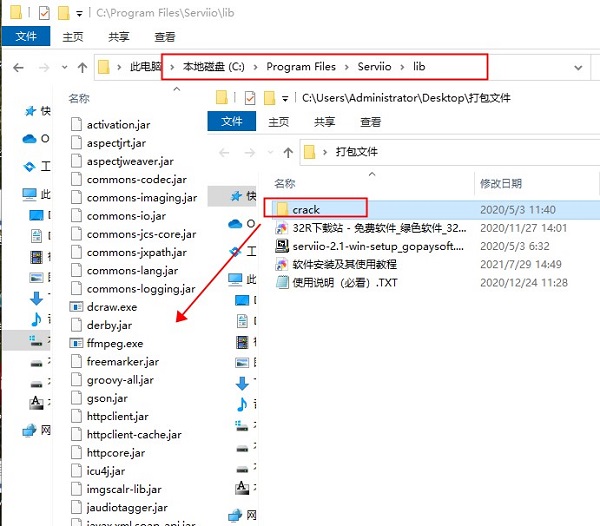Viewport: 600px width, 526px height.
Task: Select imgscalr-lib.jar file
Action: tap(116, 490)
